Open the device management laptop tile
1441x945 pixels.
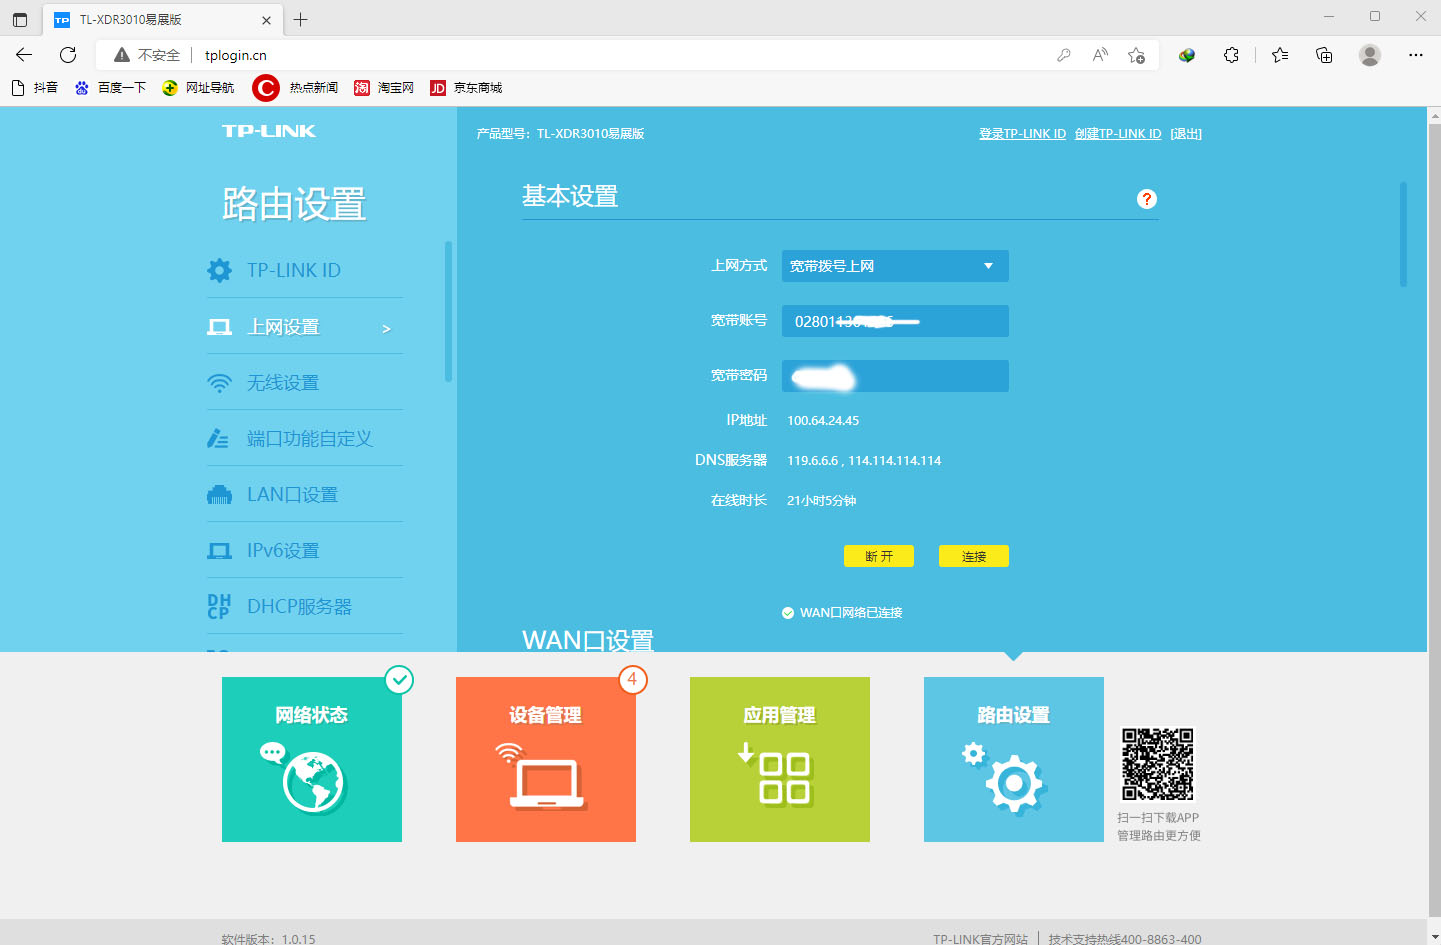coord(546,759)
